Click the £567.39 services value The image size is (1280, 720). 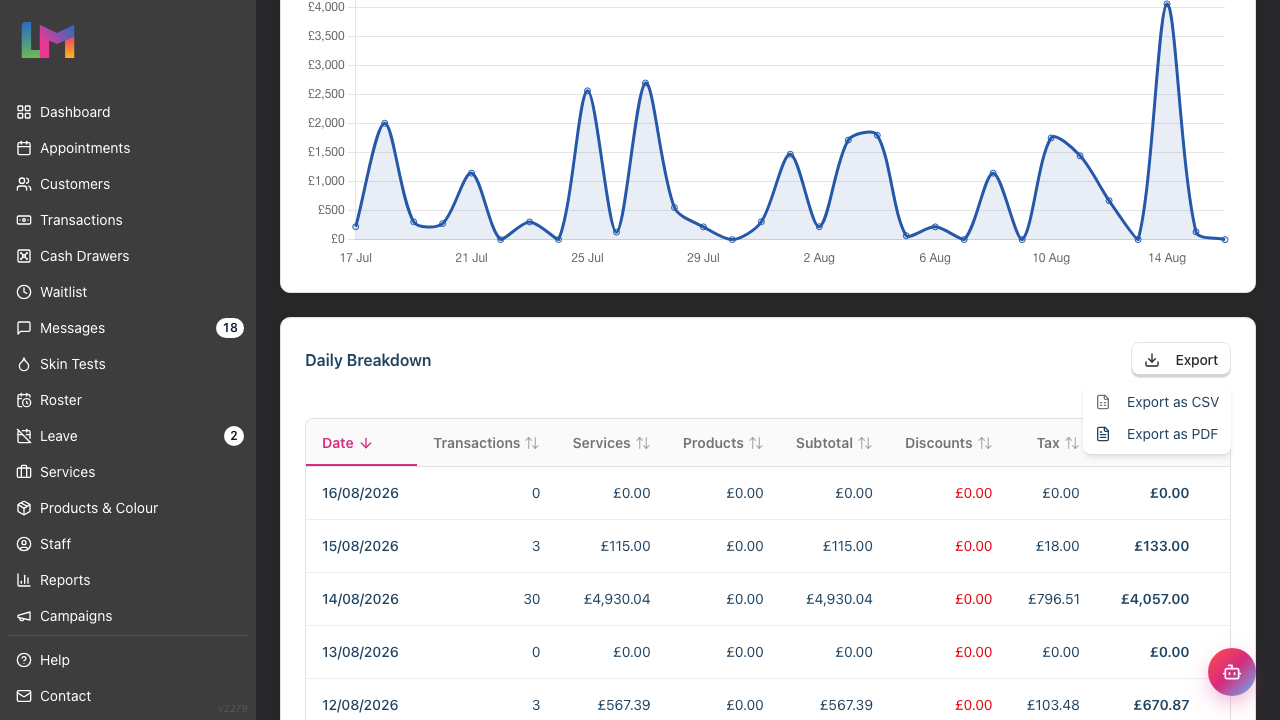pyautogui.click(x=624, y=705)
